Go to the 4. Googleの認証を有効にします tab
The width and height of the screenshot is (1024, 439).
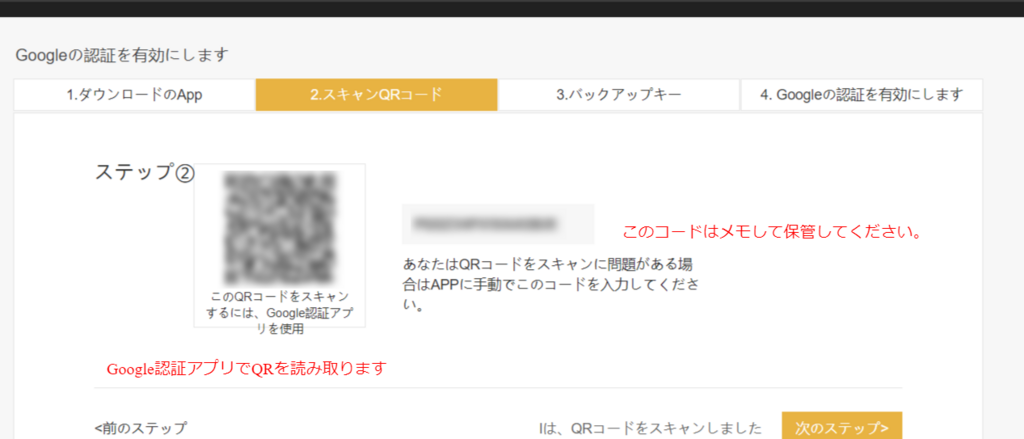point(861,95)
